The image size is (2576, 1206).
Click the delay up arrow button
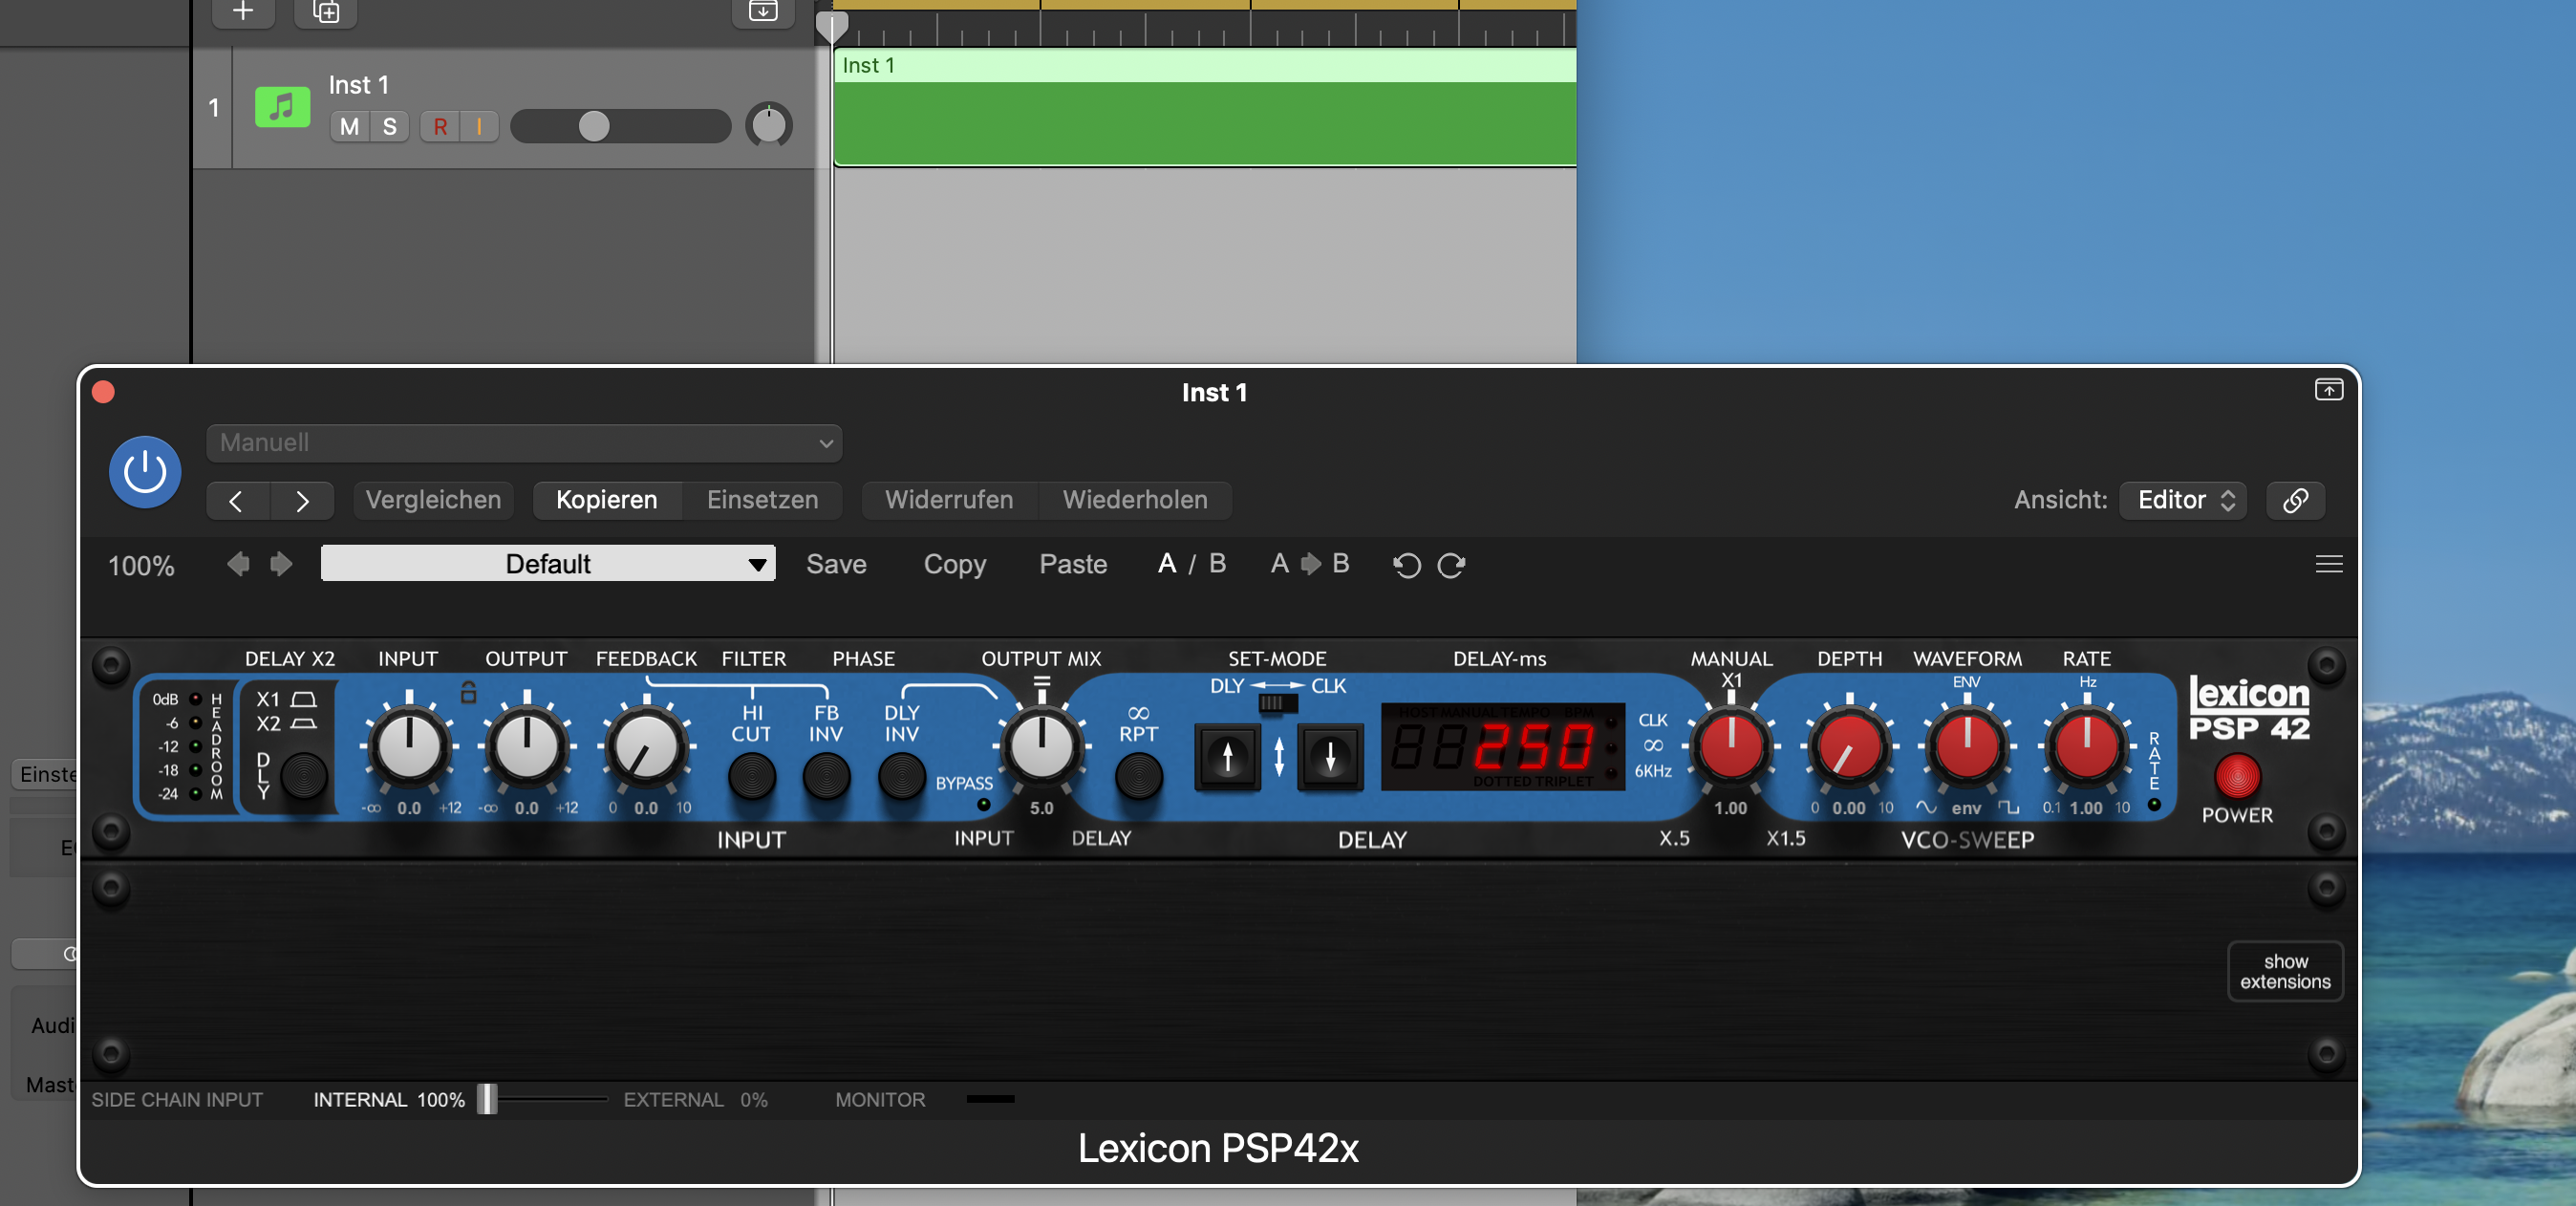pos(1228,757)
